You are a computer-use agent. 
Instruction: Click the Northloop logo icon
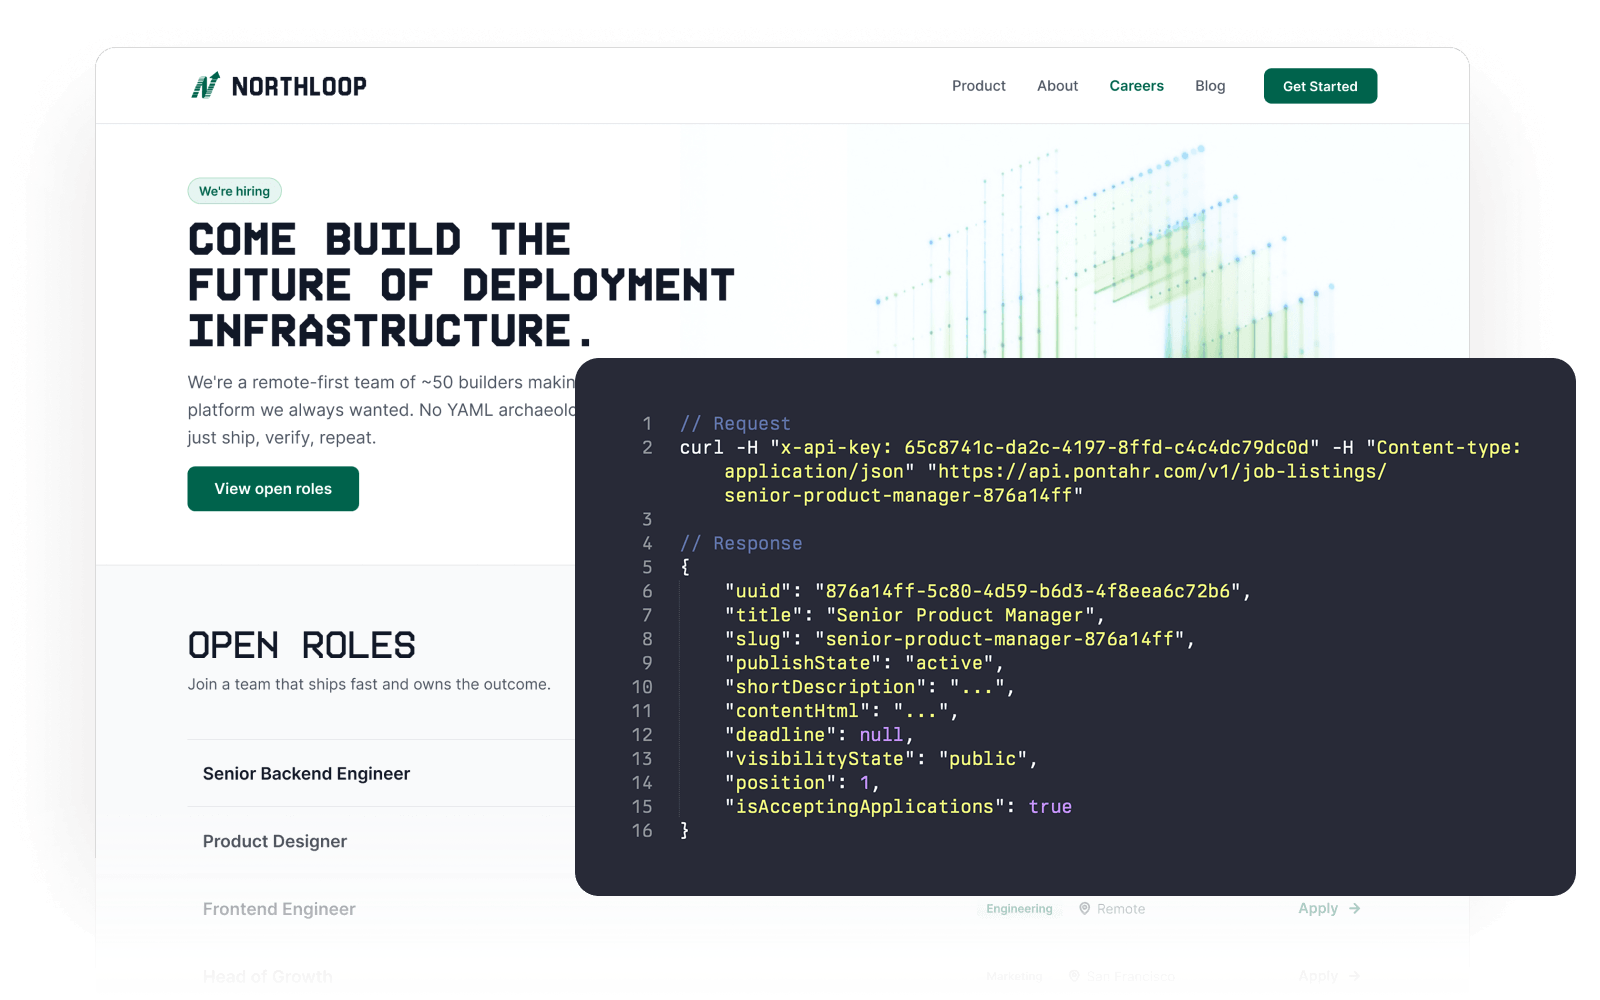pyautogui.click(x=205, y=86)
